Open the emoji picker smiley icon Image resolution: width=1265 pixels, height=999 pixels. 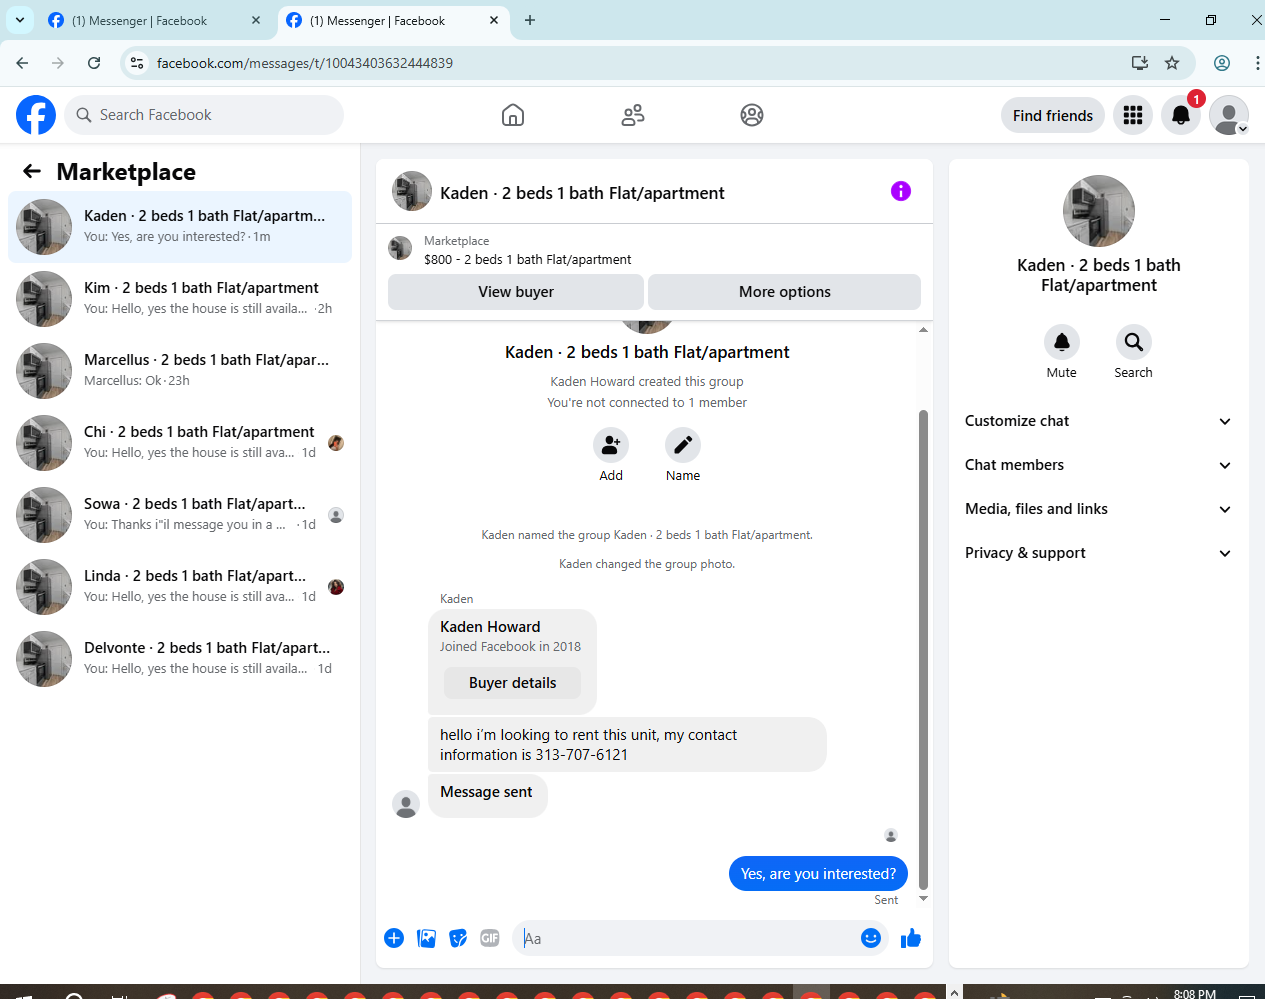point(871,938)
